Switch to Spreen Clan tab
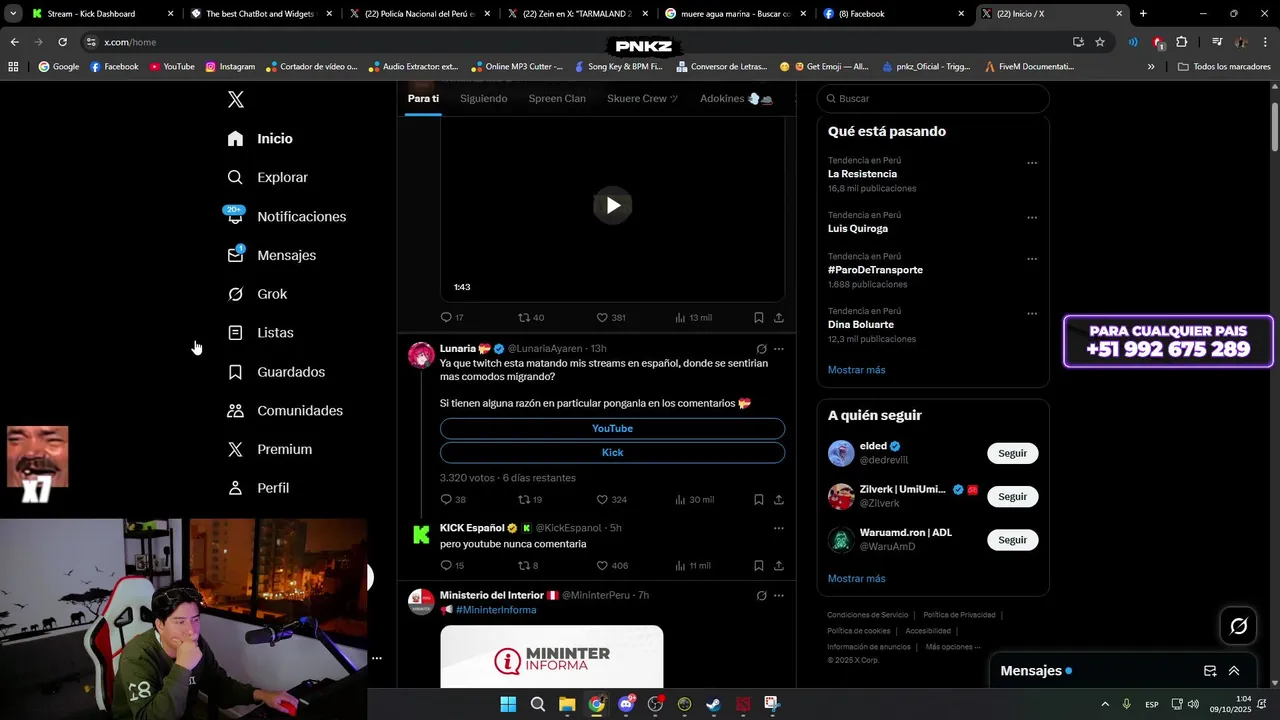The width and height of the screenshot is (1280, 720). [x=557, y=99]
